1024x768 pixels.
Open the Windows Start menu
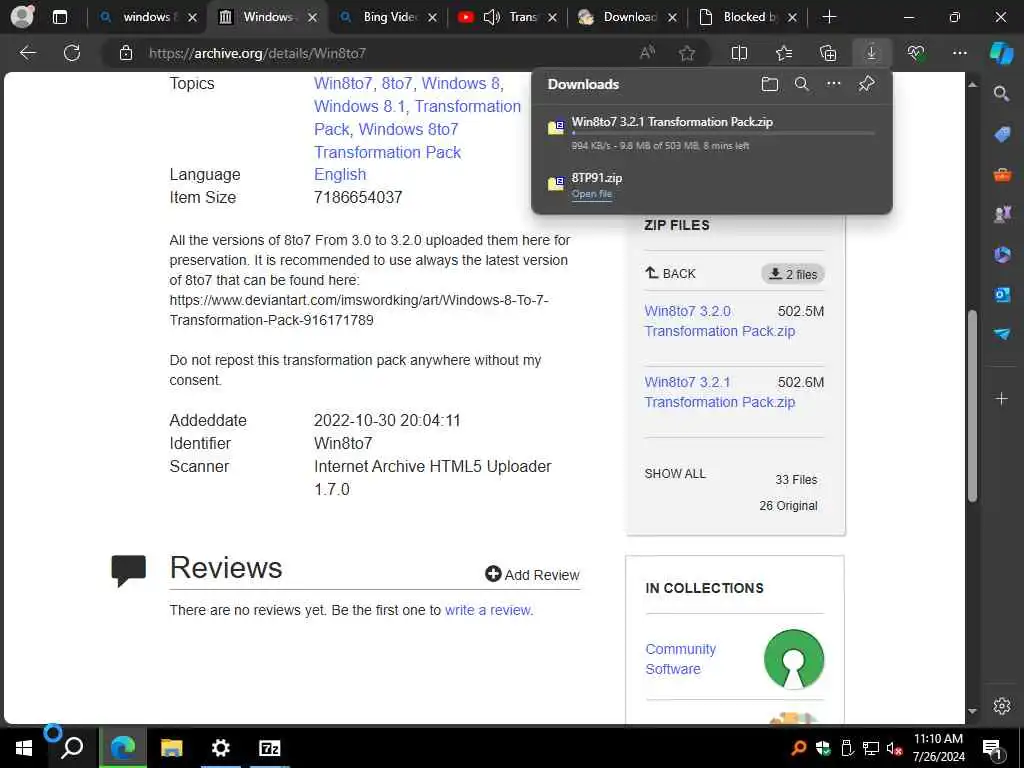(x=23, y=748)
